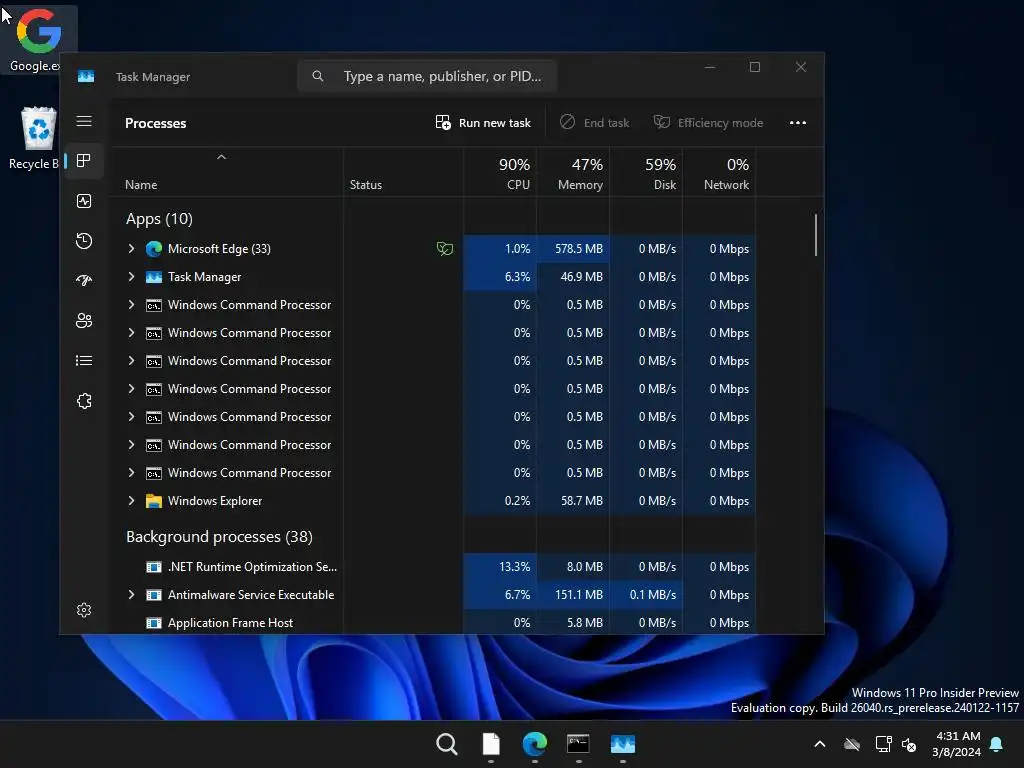The width and height of the screenshot is (1024, 768).
Task: Click the Task Manager title bar icon
Action: click(86, 76)
